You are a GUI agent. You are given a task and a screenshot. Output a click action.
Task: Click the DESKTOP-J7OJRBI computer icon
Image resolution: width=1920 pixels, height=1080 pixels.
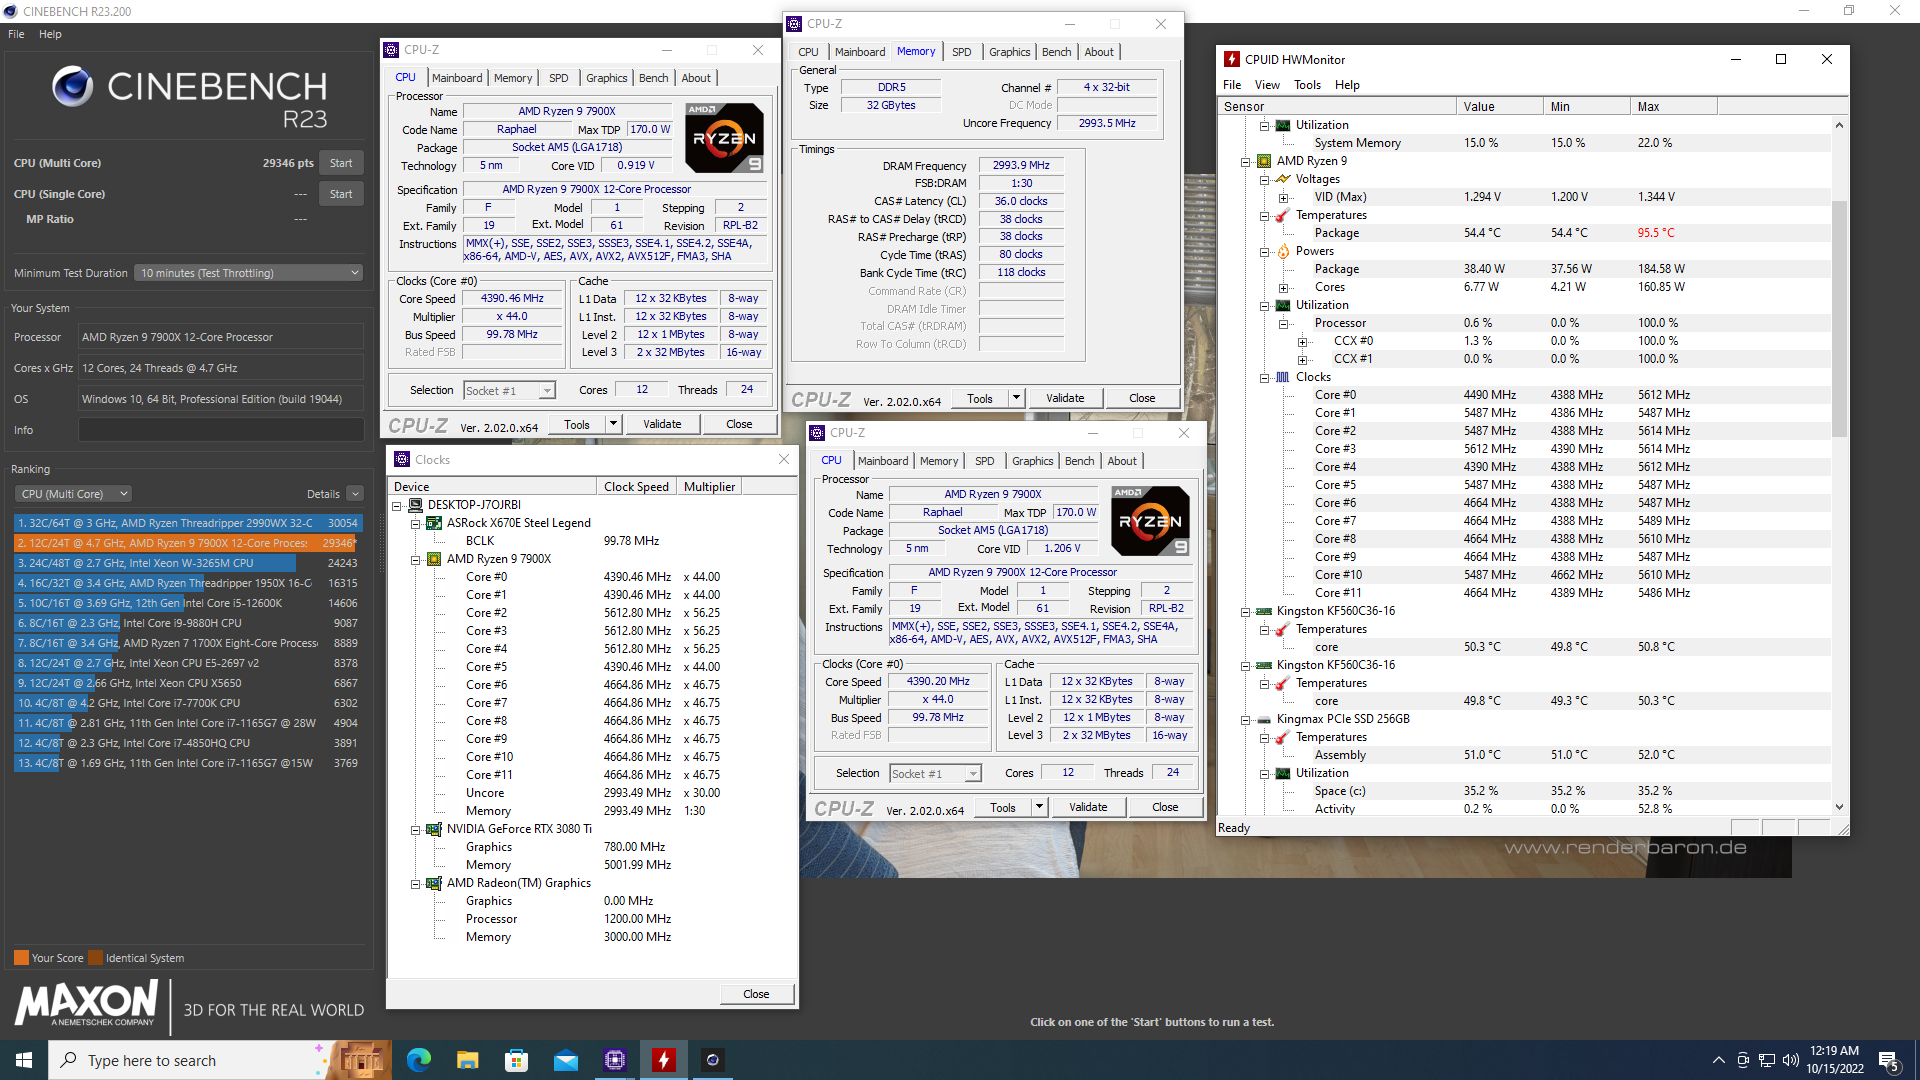tap(415, 505)
